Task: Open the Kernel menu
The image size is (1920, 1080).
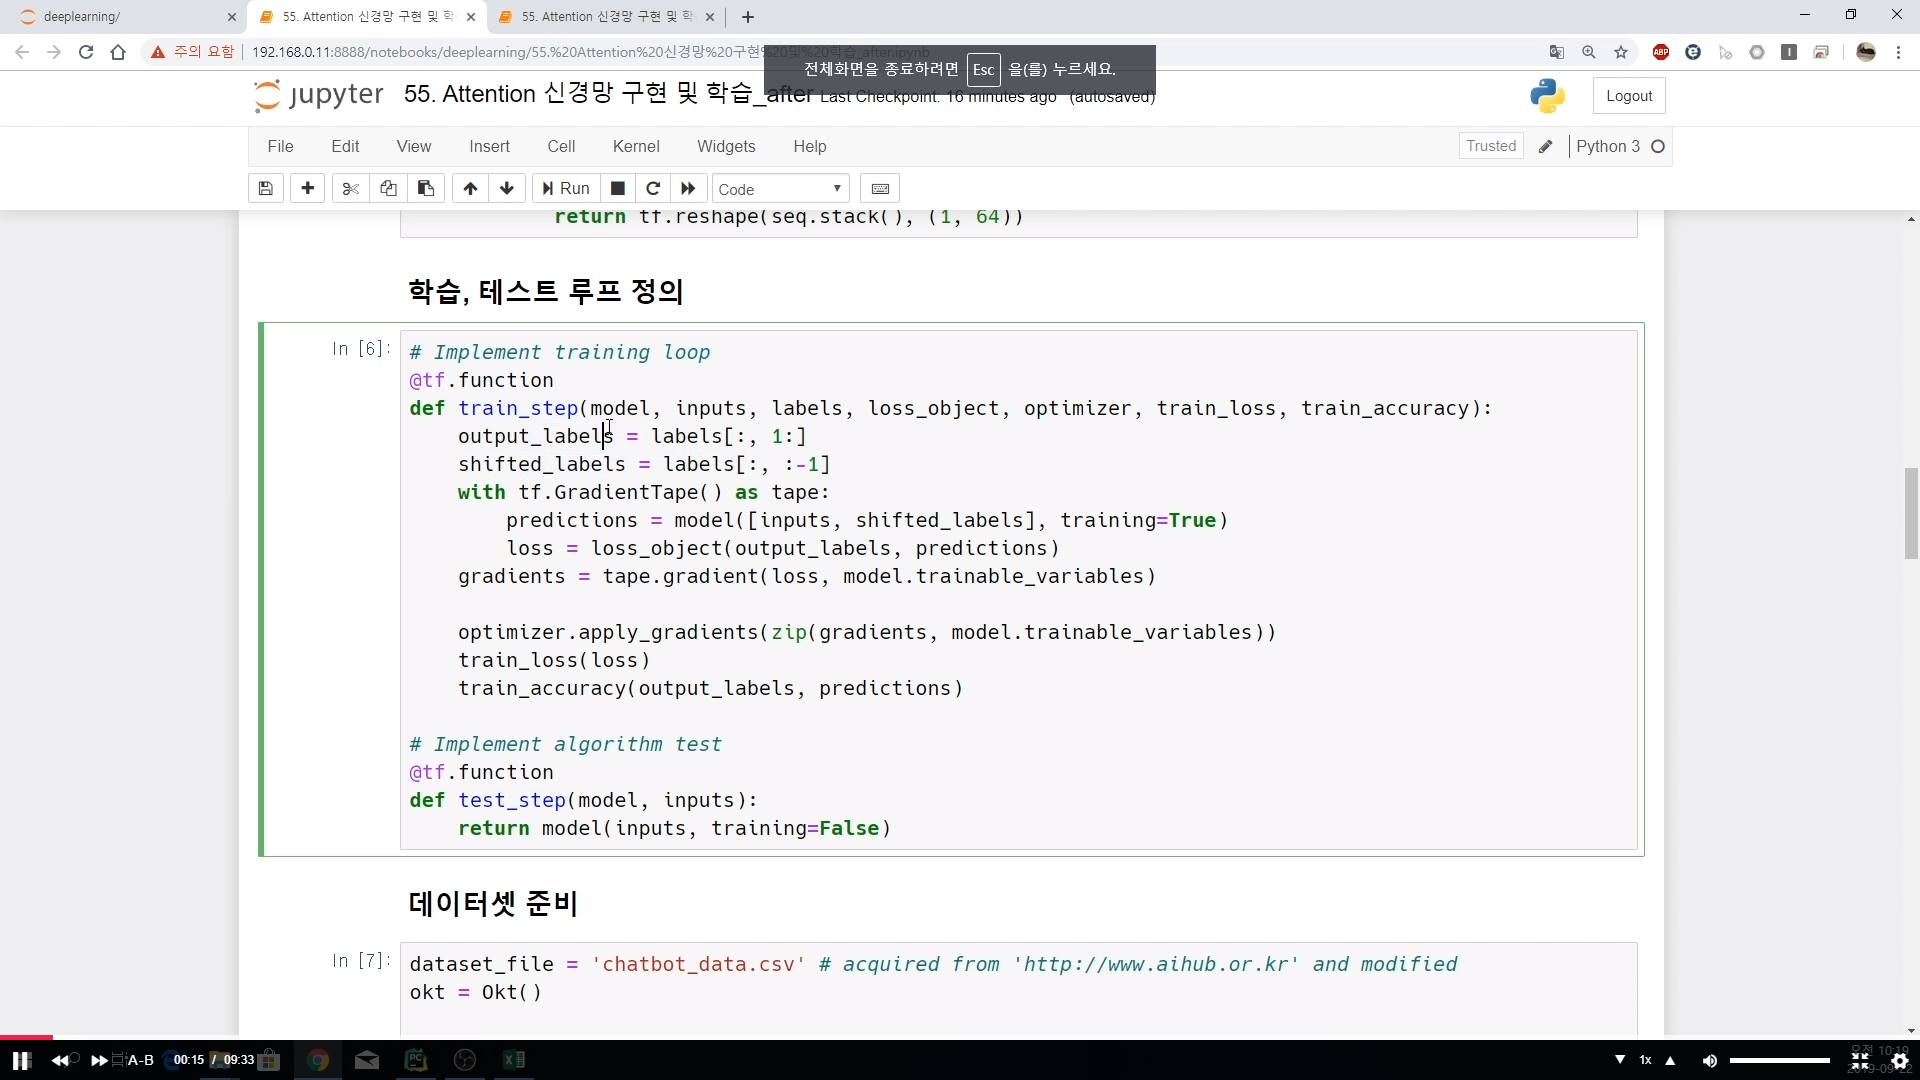Action: [x=636, y=146]
